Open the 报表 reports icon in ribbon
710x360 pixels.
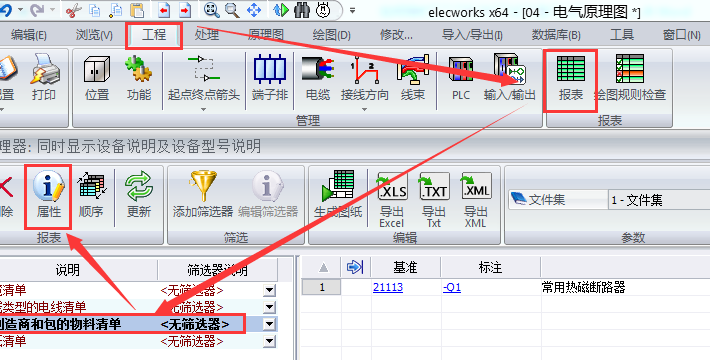(x=571, y=79)
